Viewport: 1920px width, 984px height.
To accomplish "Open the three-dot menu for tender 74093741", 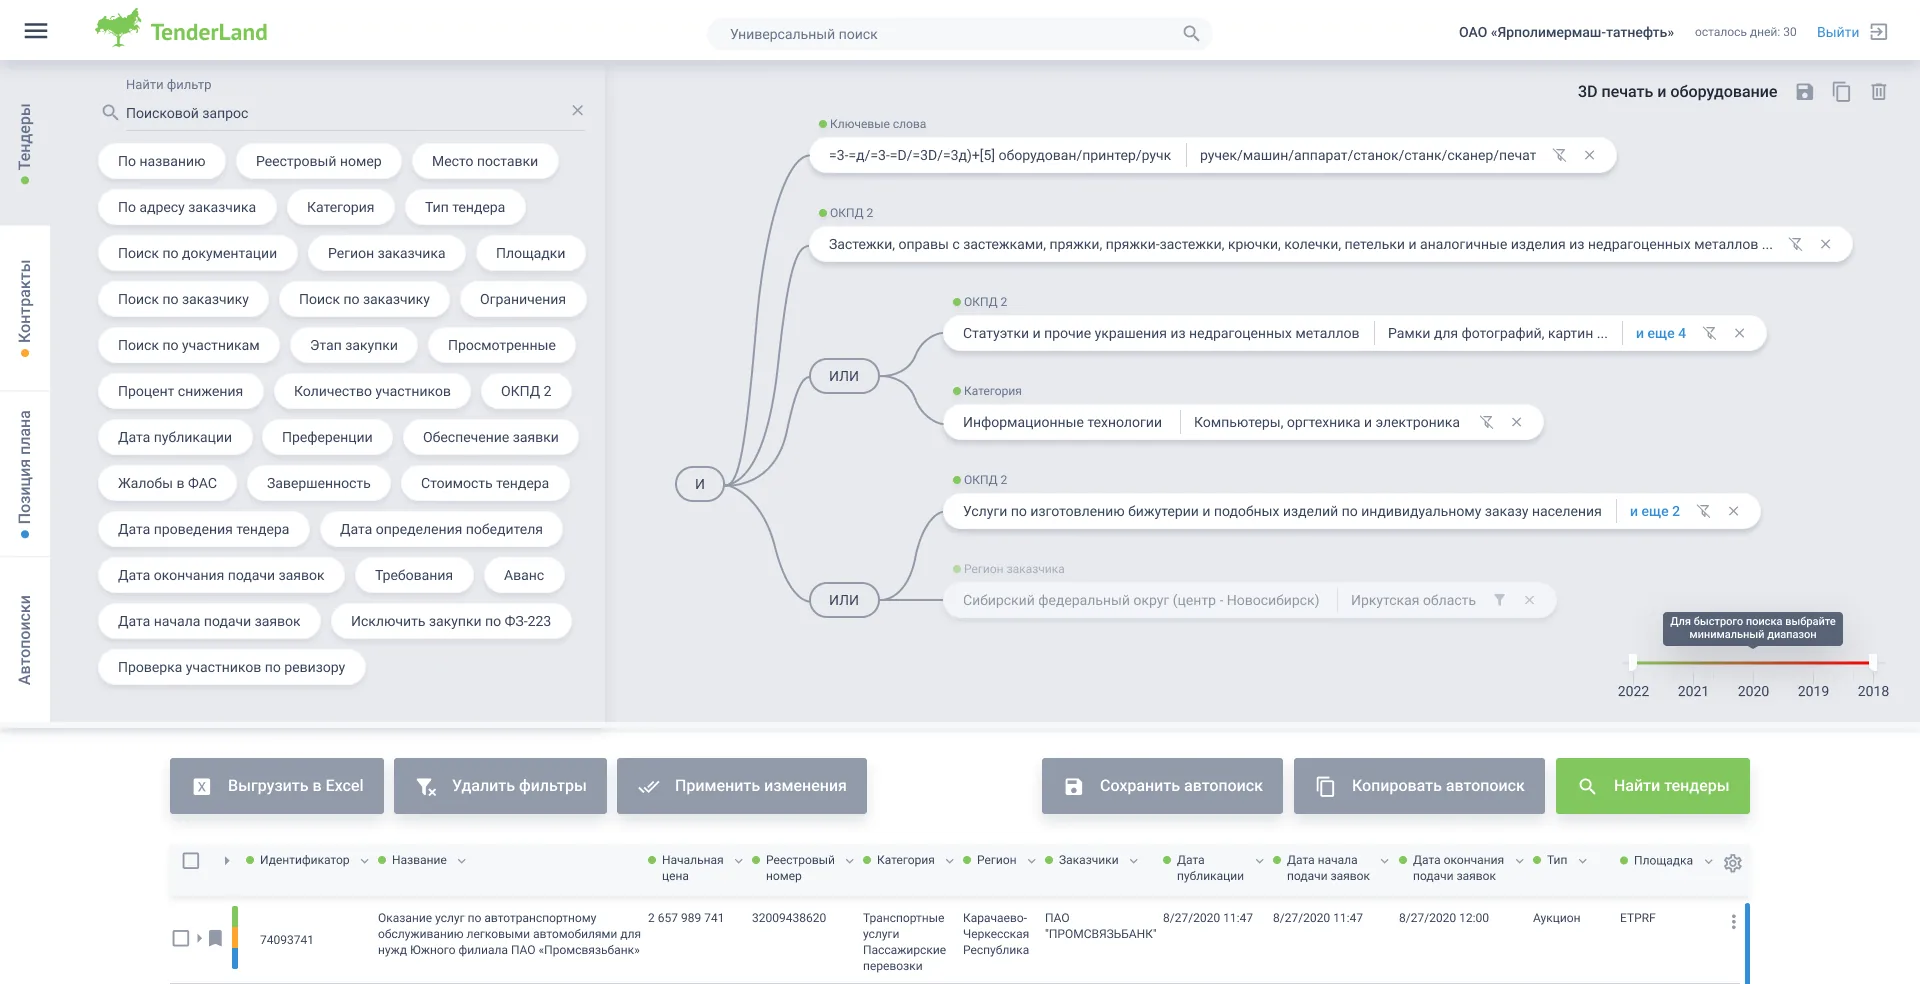I will point(1733,922).
